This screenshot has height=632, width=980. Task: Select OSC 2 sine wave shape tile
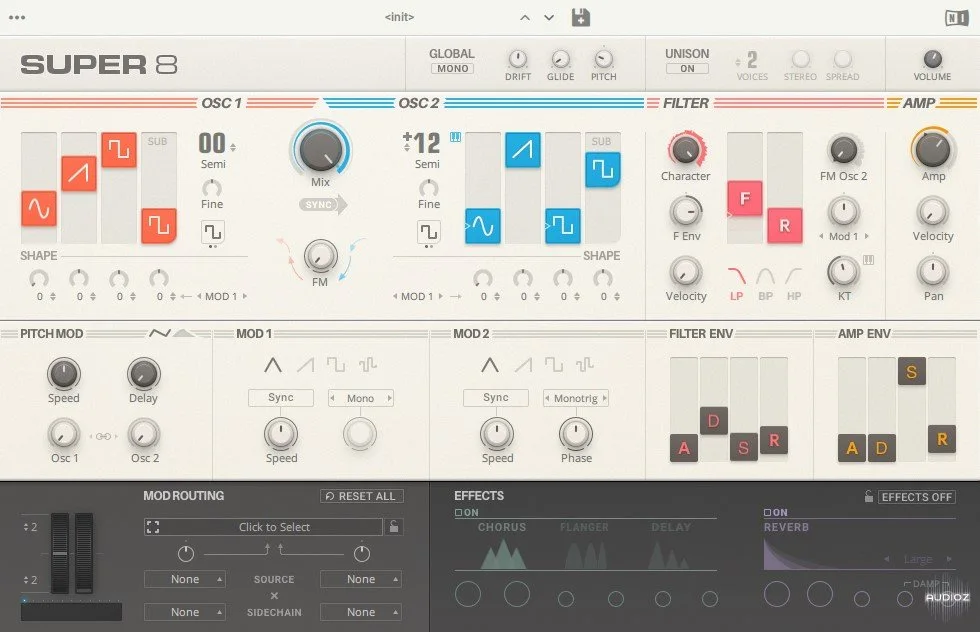click(482, 226)
